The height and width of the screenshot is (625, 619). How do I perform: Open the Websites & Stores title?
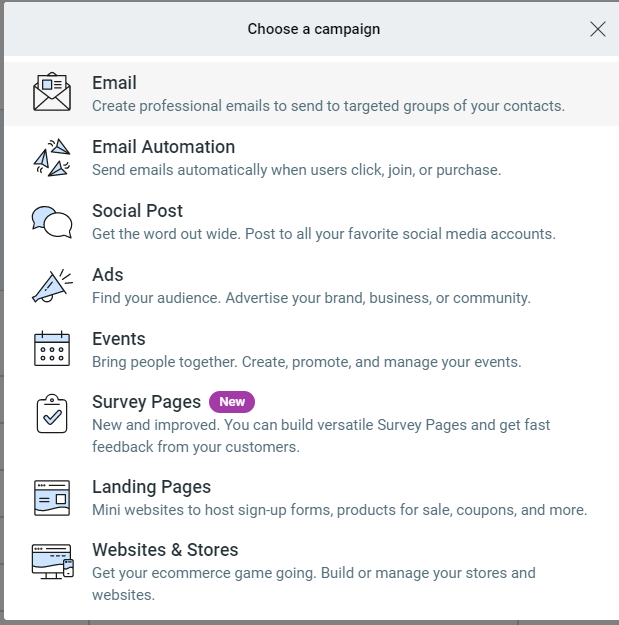[x=165, y=550]
